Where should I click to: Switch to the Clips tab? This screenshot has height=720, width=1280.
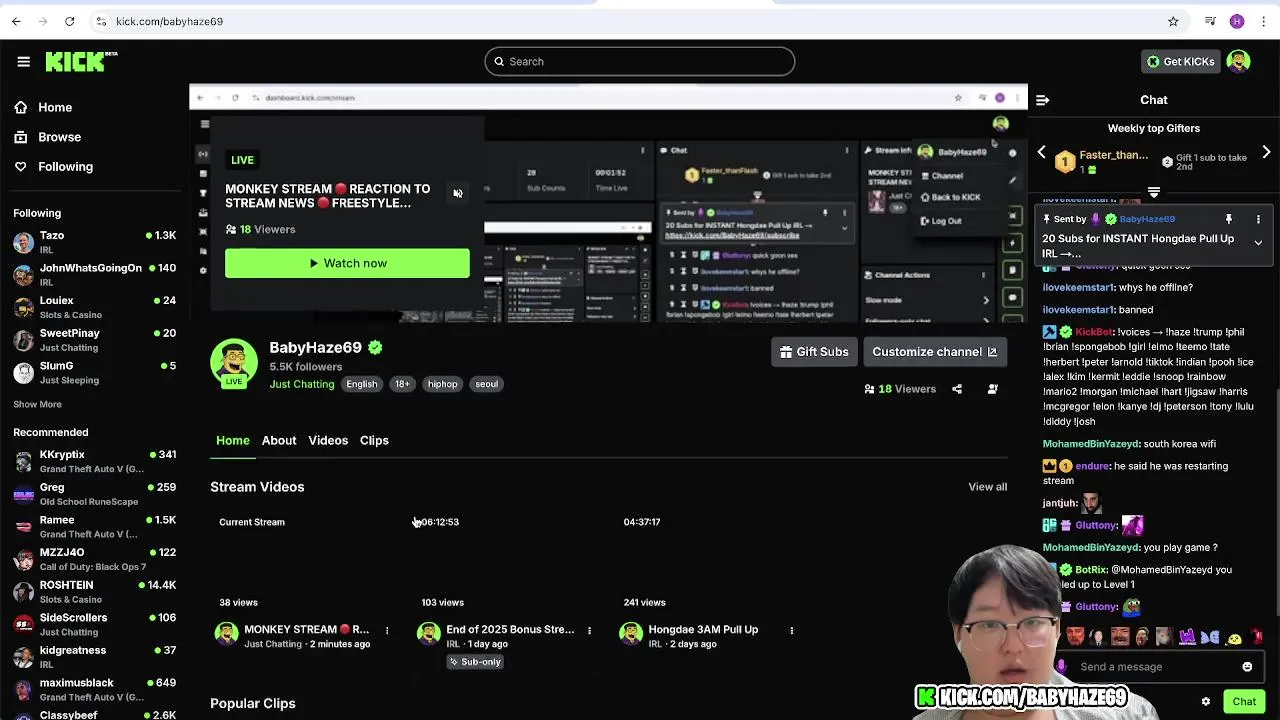(x=374, y=441)
